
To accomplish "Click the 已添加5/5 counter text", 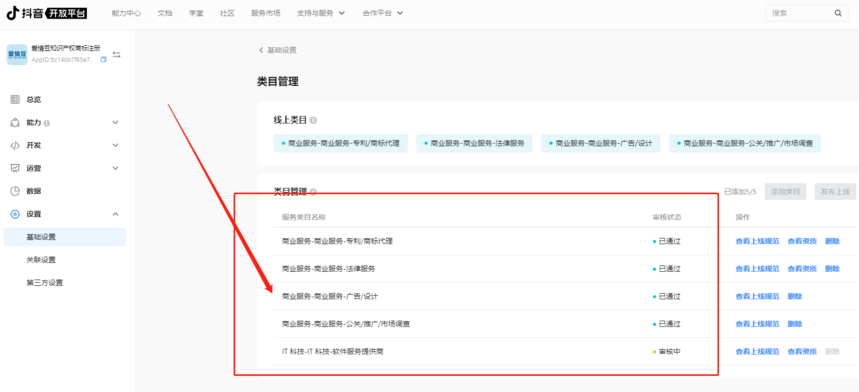I will 740,192.
